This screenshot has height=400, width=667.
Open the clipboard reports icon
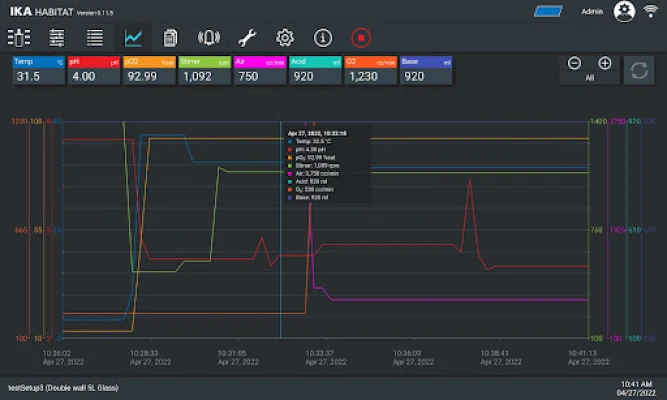[x=171, y=38]
